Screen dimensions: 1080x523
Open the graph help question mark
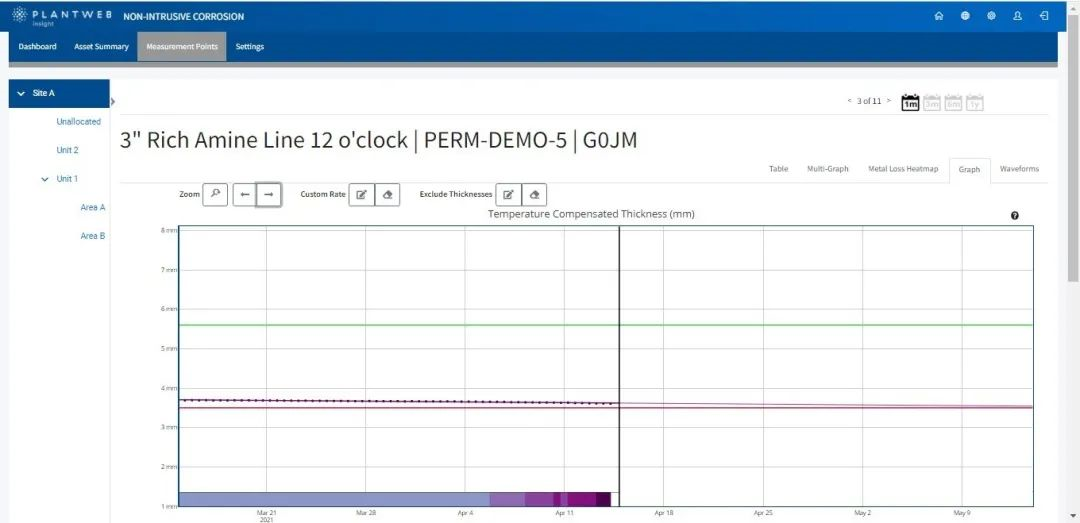1015,216
